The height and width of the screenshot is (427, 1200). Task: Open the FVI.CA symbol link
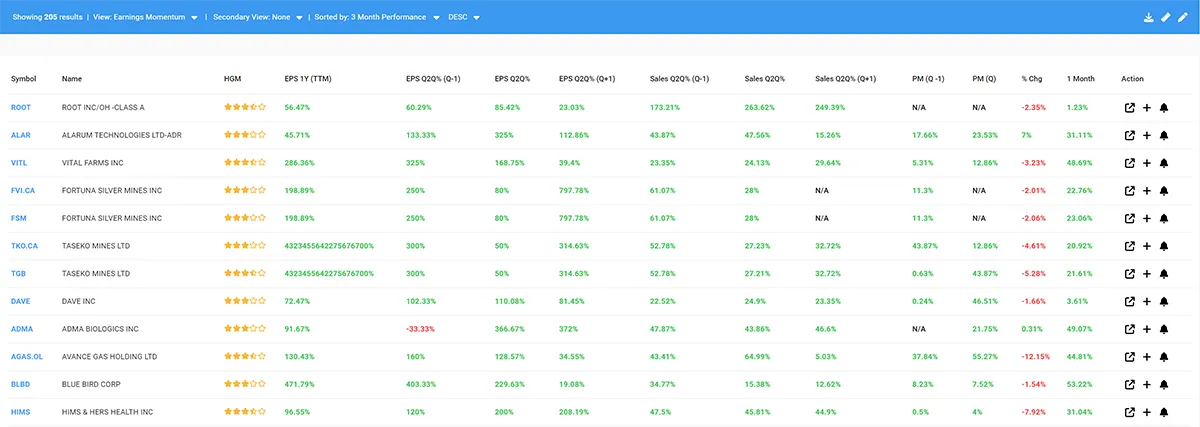pyautogui.click(x=24, y=190)
